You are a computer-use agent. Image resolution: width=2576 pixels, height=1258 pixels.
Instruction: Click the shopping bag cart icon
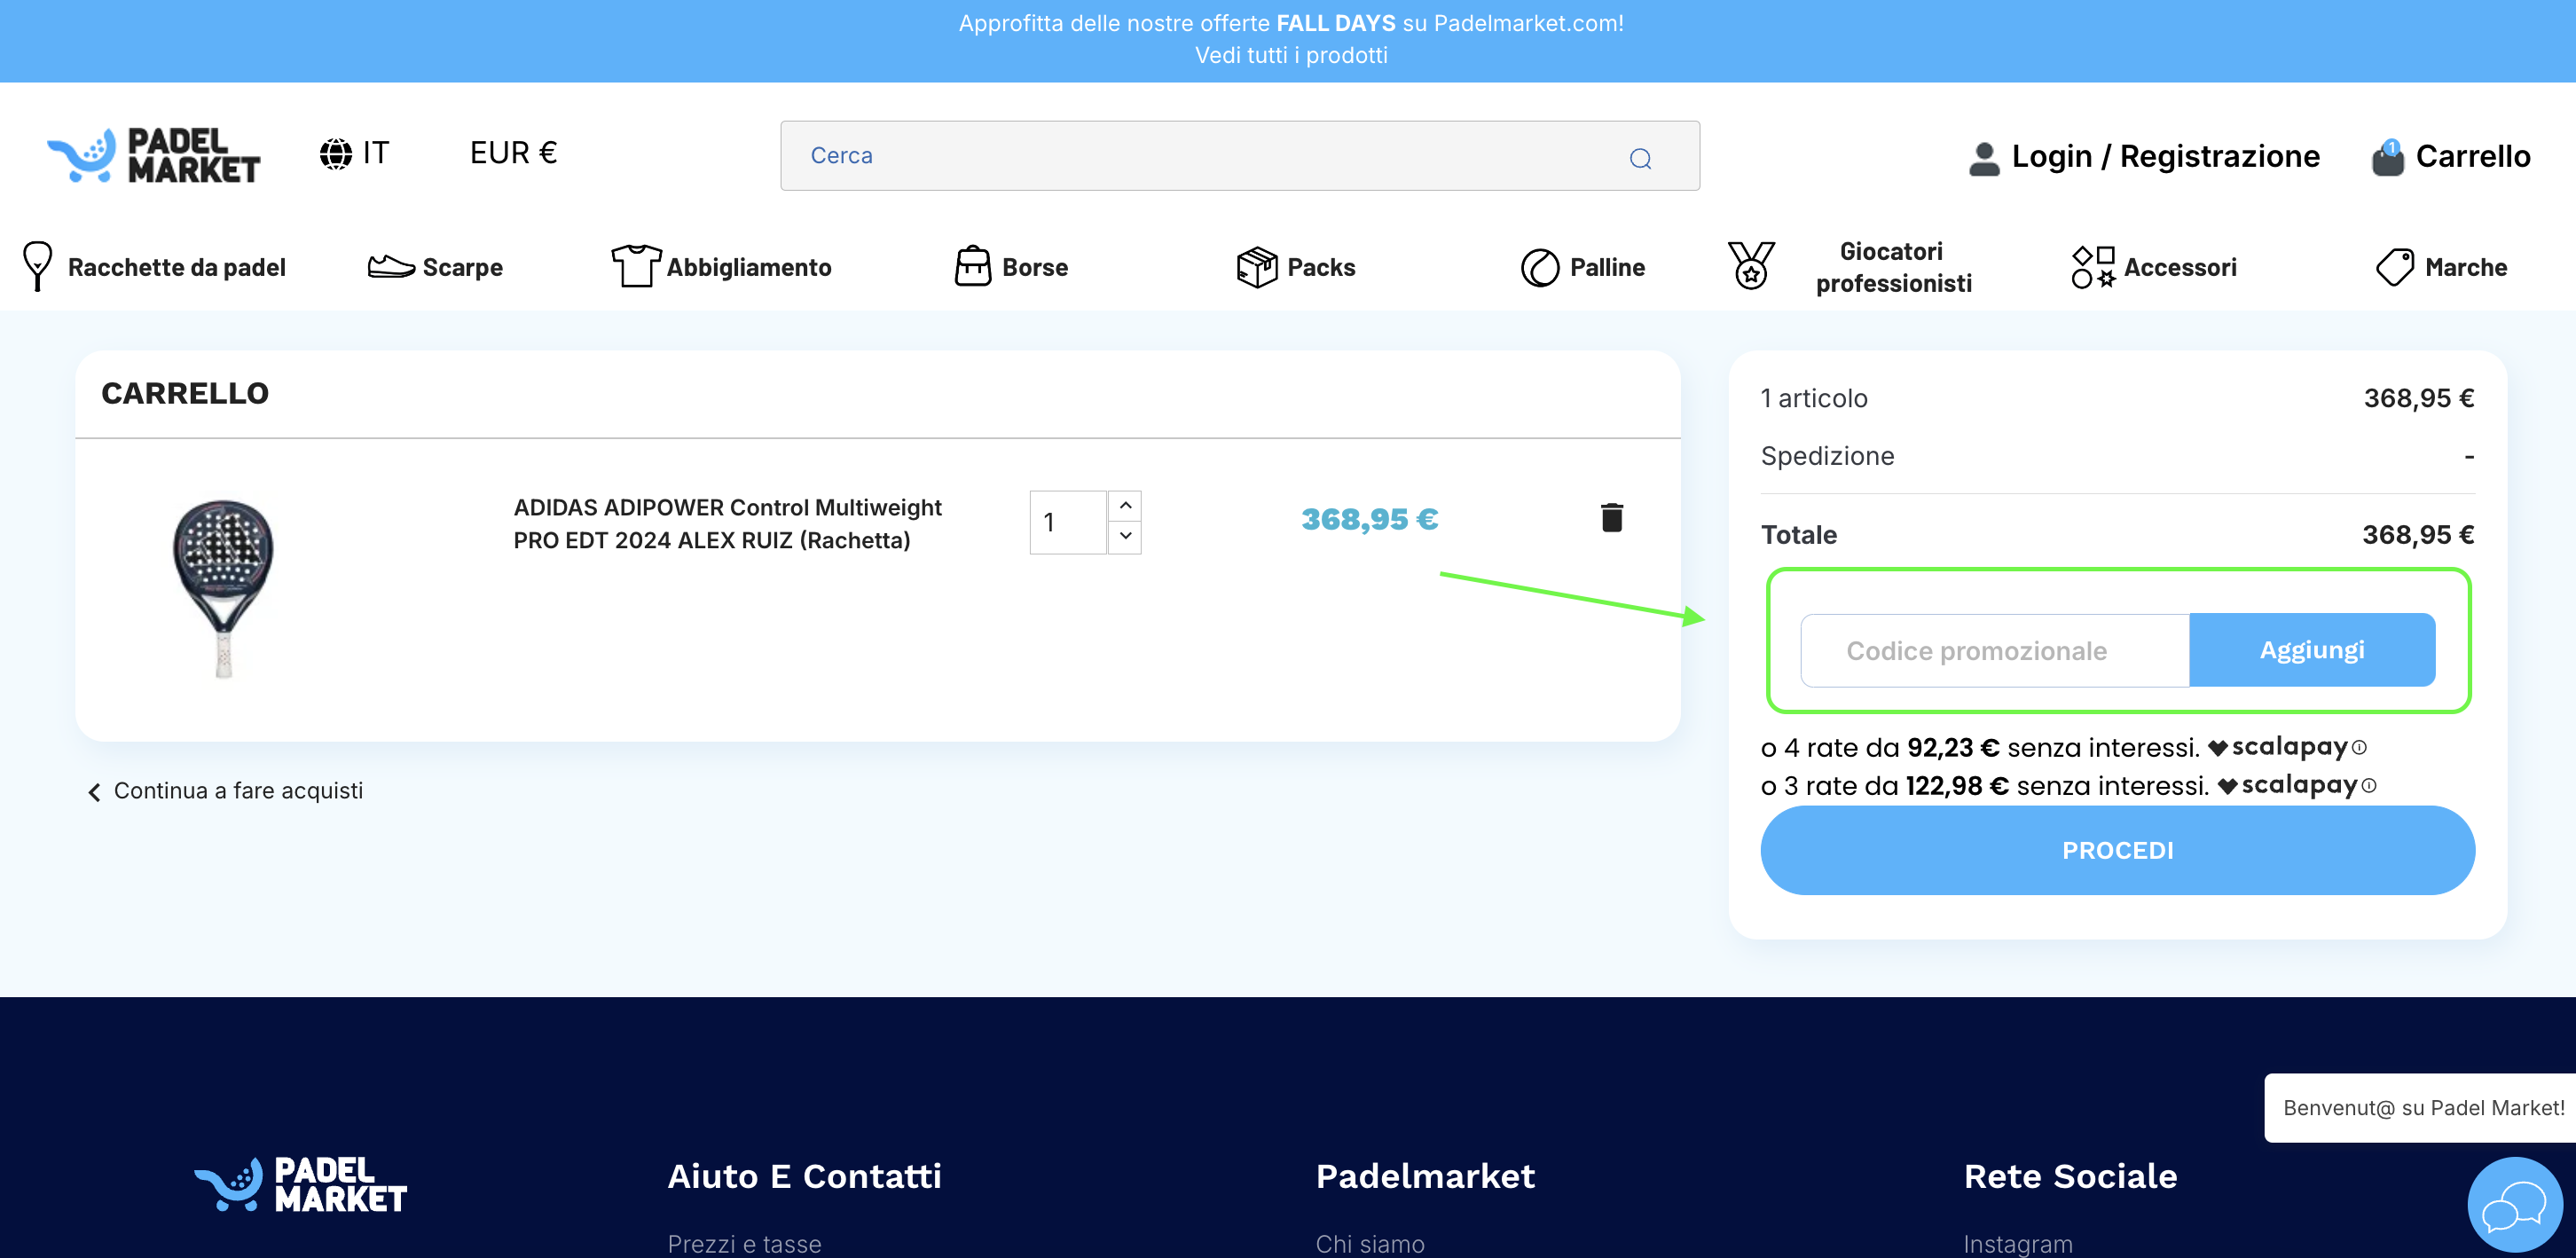(2388, 157)
